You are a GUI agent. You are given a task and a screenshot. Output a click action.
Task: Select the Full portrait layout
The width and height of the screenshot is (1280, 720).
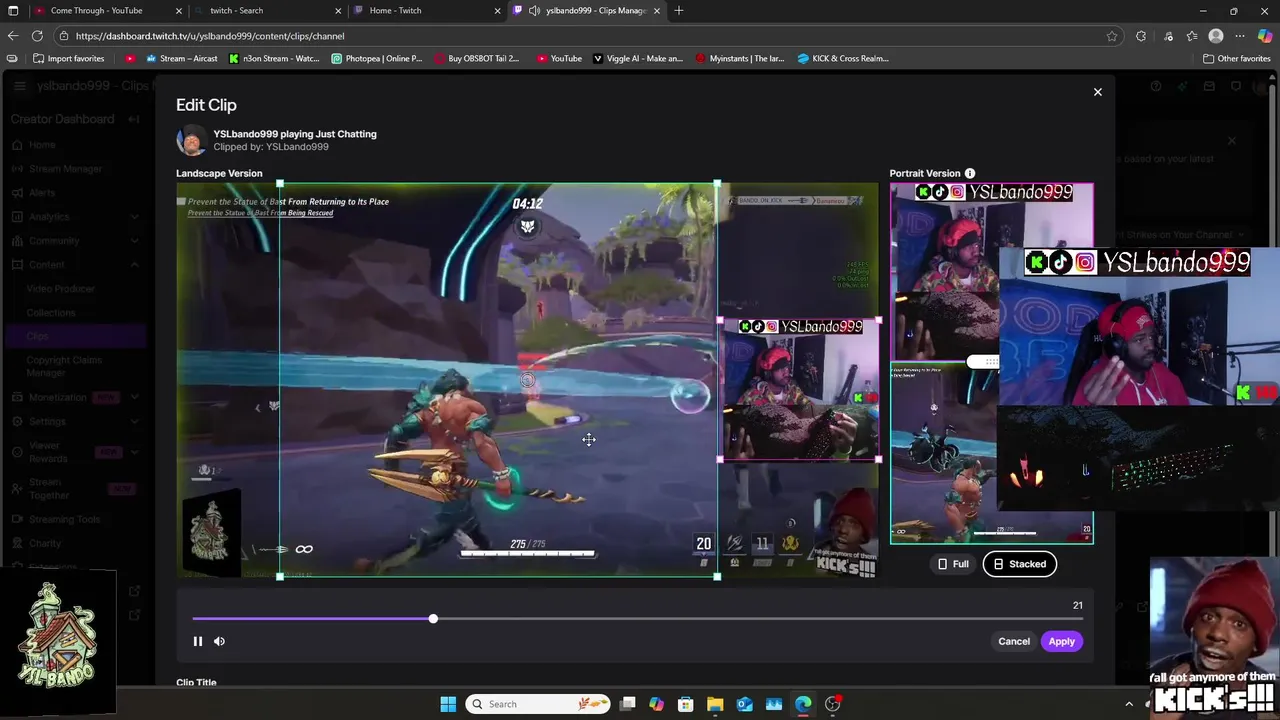952,564
